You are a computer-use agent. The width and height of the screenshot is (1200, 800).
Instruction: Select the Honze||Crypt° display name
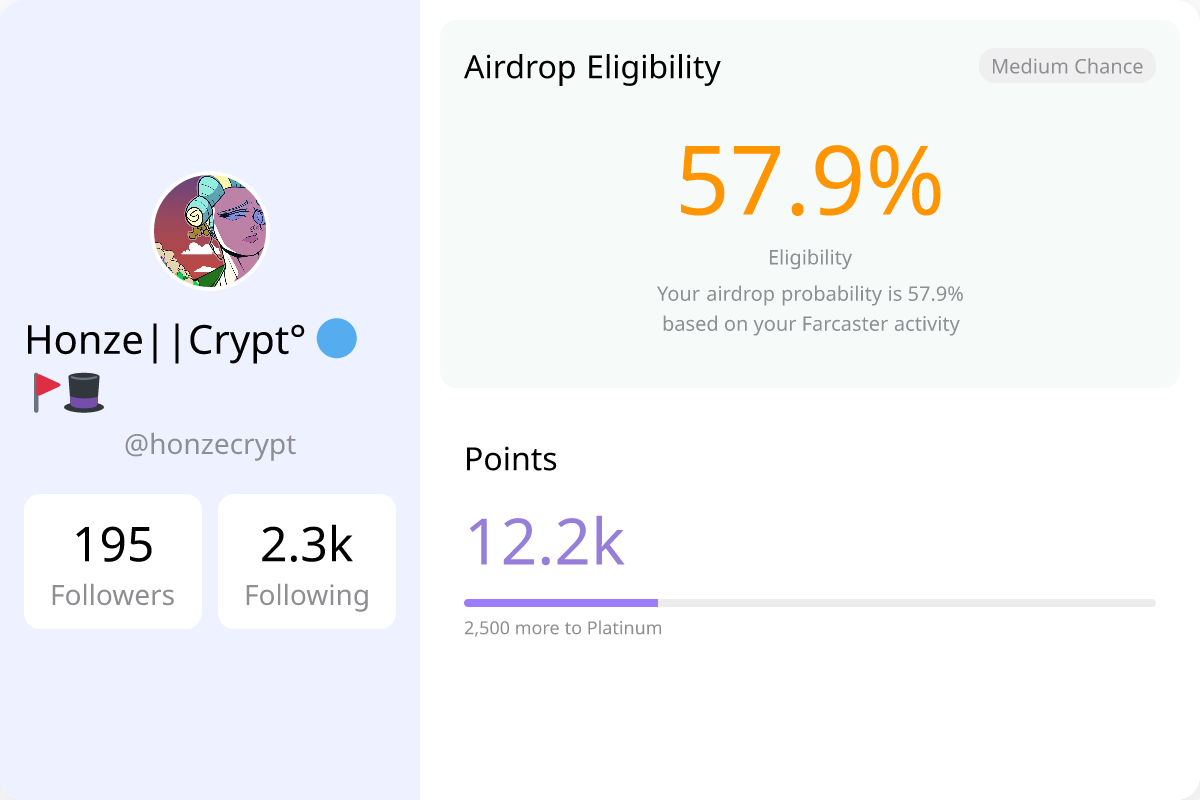tap(165, 341)
